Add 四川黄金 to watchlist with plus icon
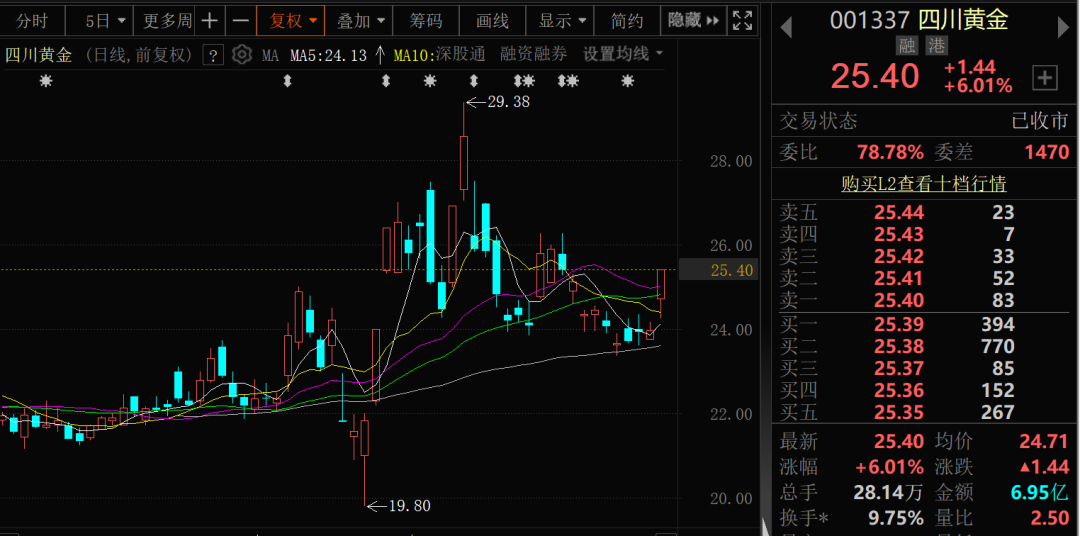Screen dimensions: 1080x536 (x=1045, y=77)
